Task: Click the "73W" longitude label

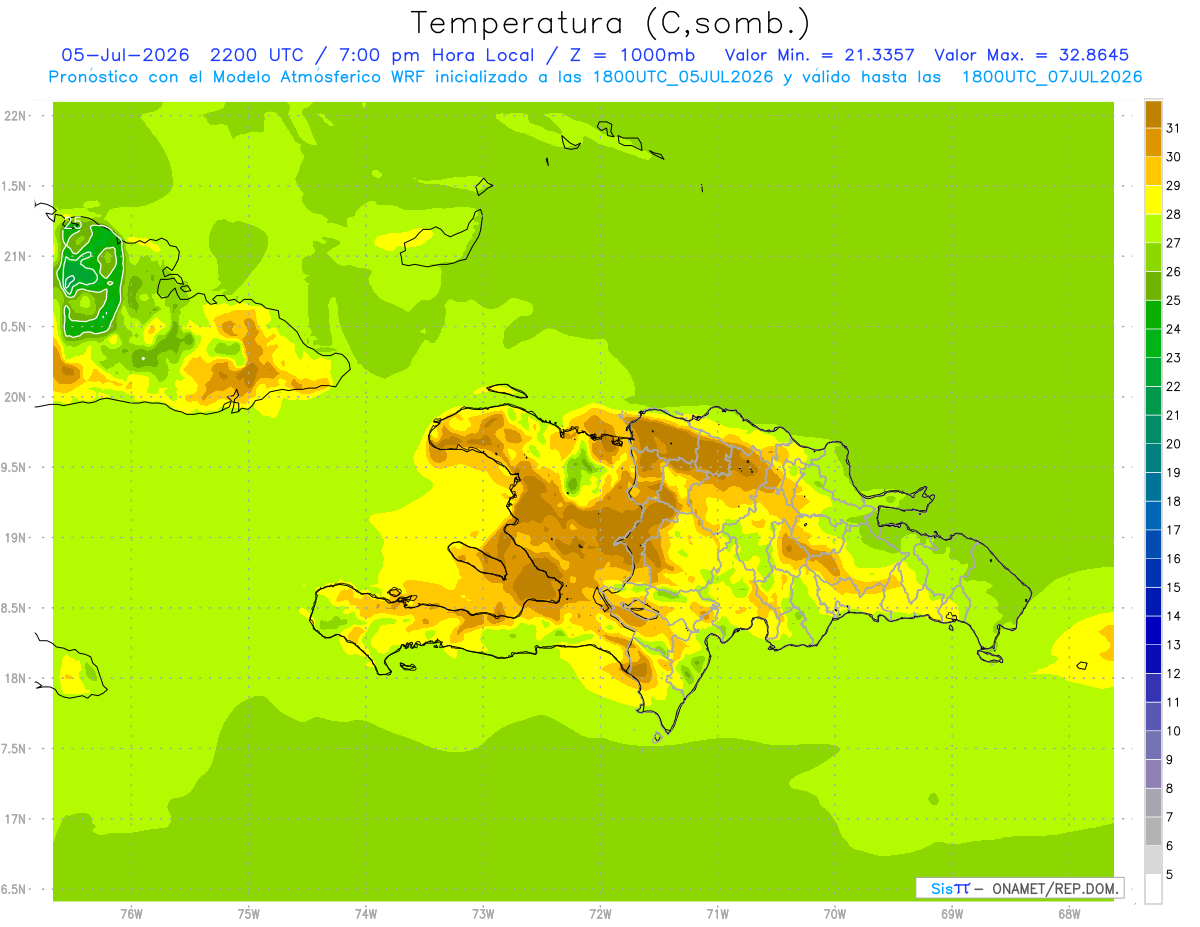Action: 483,913
